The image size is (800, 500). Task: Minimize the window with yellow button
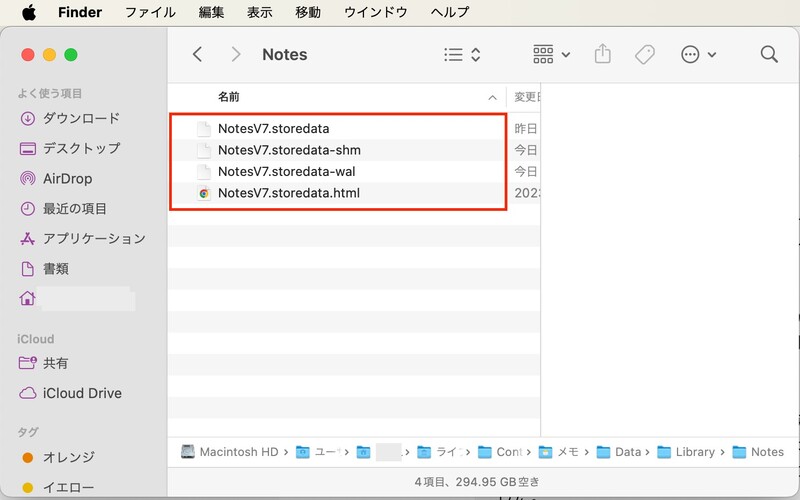click(49, 55)
